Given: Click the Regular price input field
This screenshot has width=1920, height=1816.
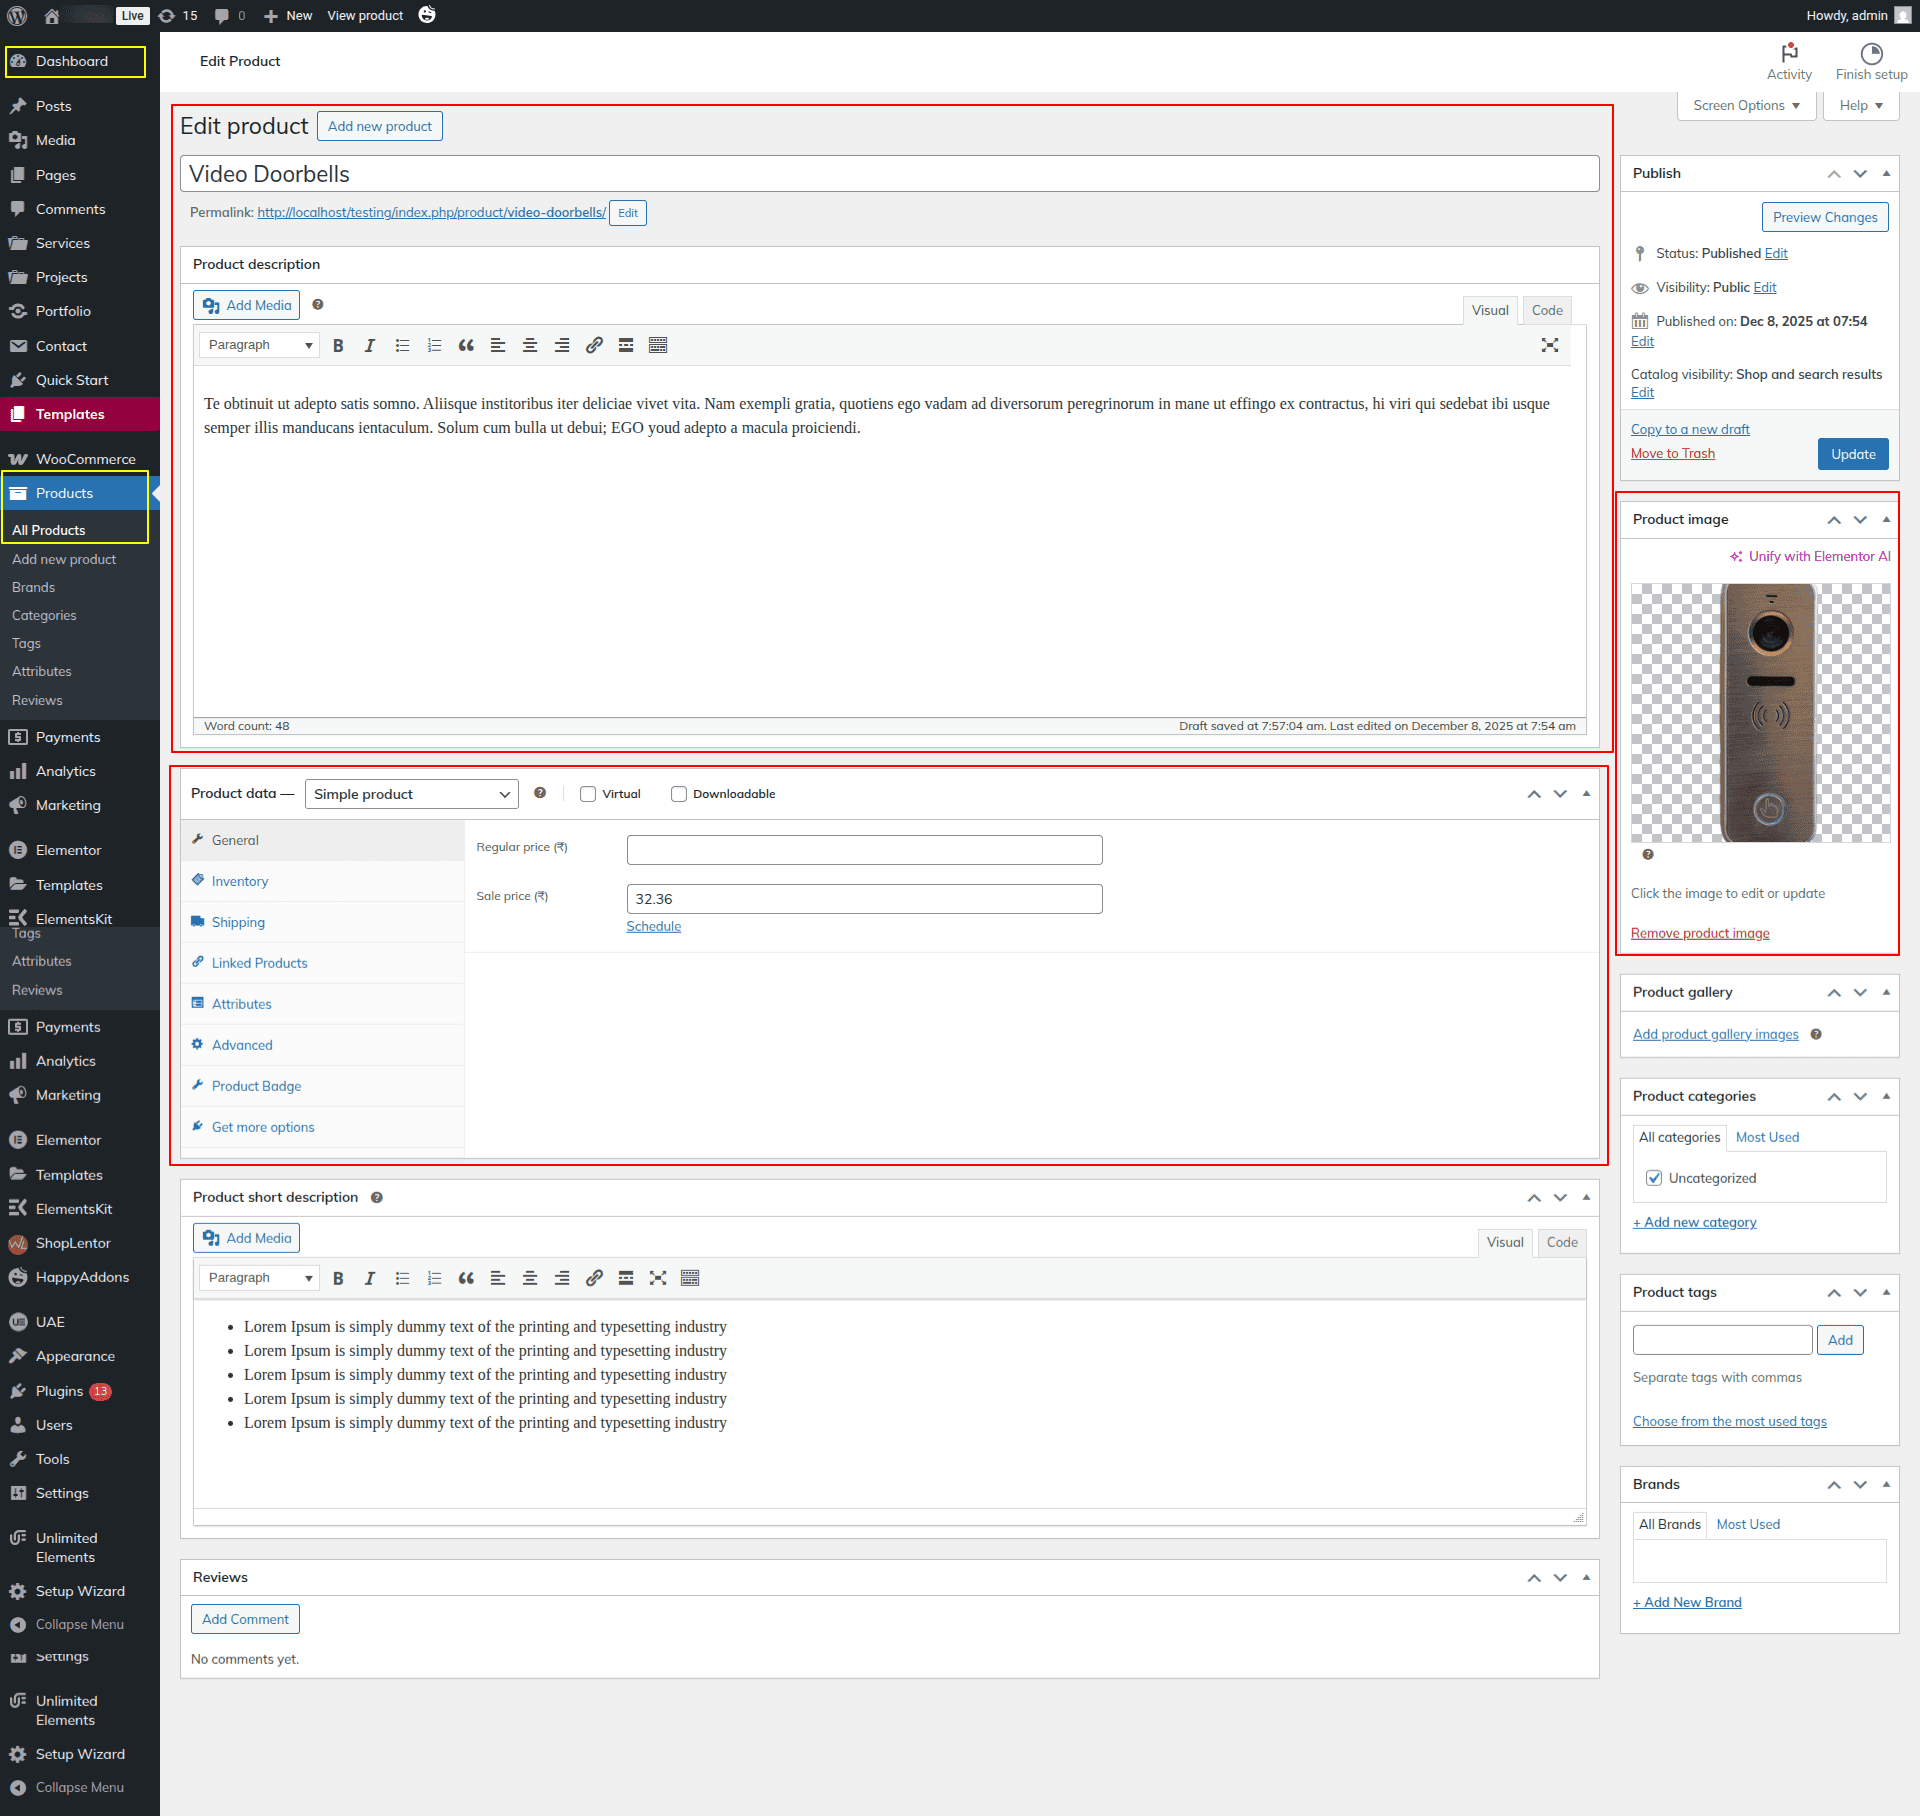Looking at the screenshot, I should (864, 850).
